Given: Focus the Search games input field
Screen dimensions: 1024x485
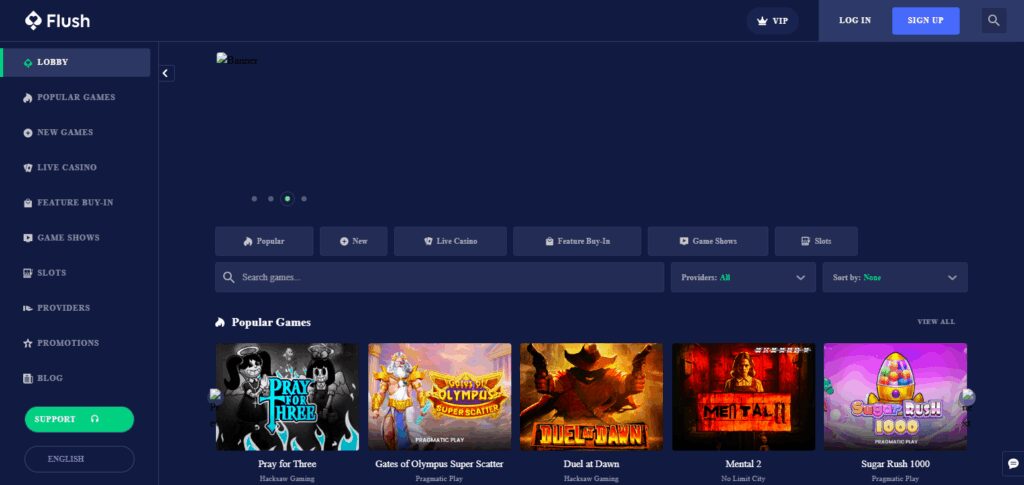Looking at the screenshot, I should (x=440, y=277).
